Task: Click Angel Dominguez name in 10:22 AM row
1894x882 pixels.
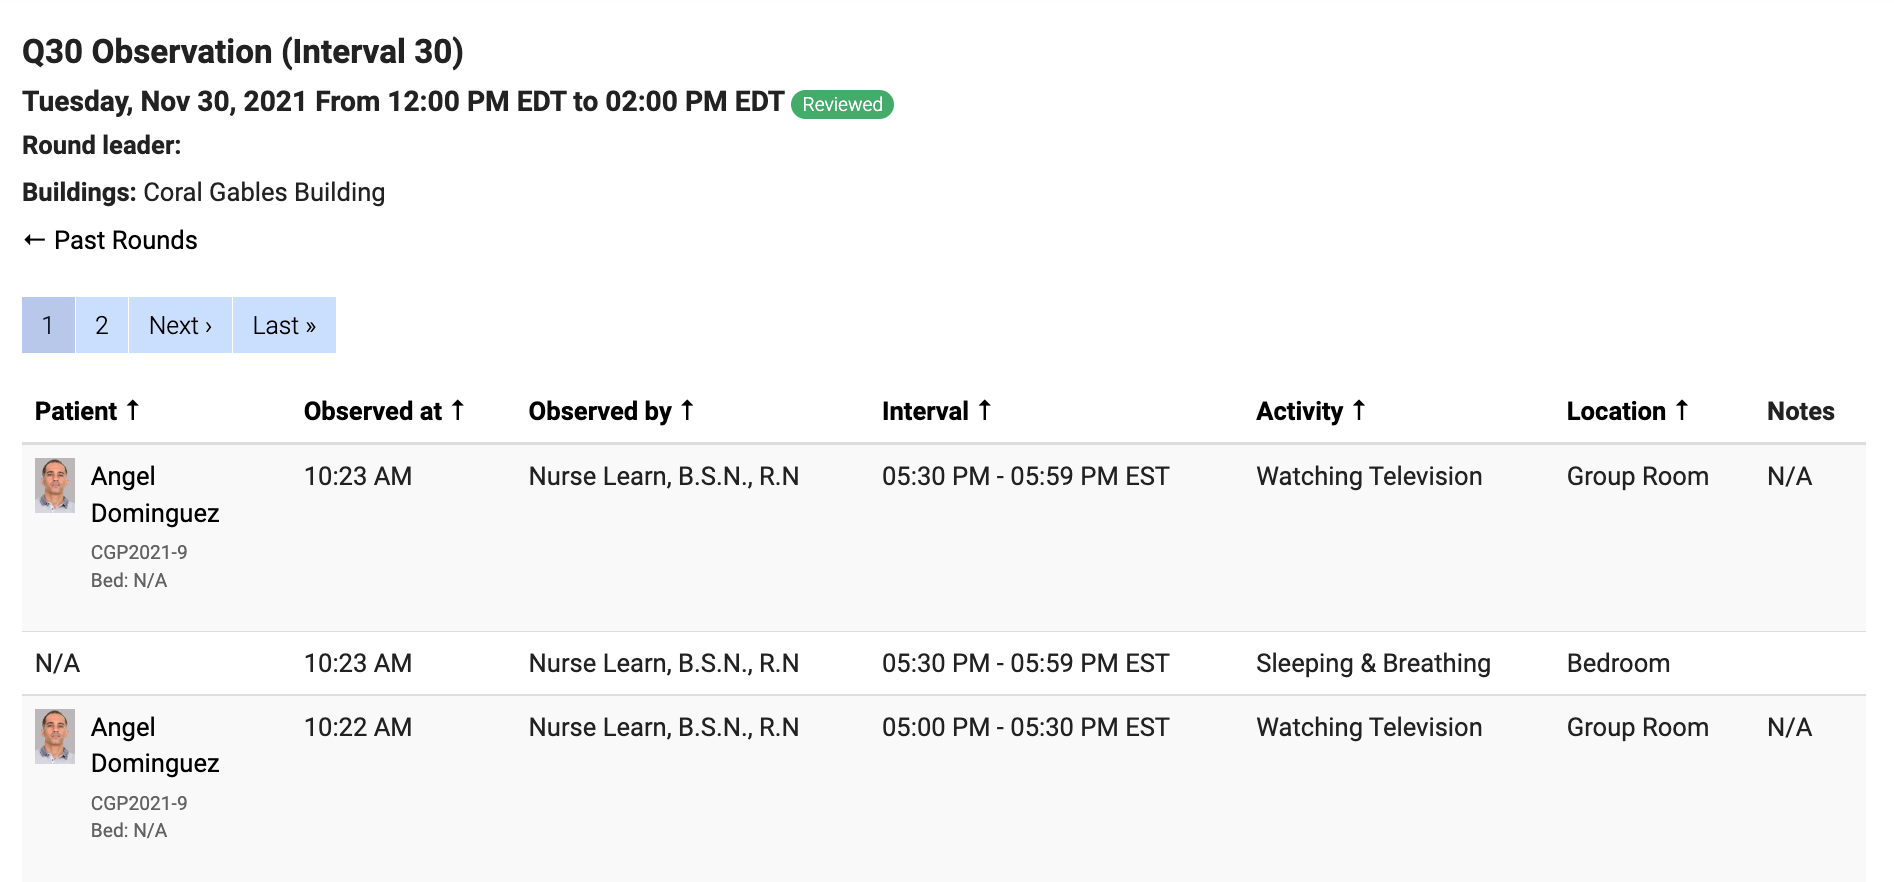Action: tap(154, 745)
